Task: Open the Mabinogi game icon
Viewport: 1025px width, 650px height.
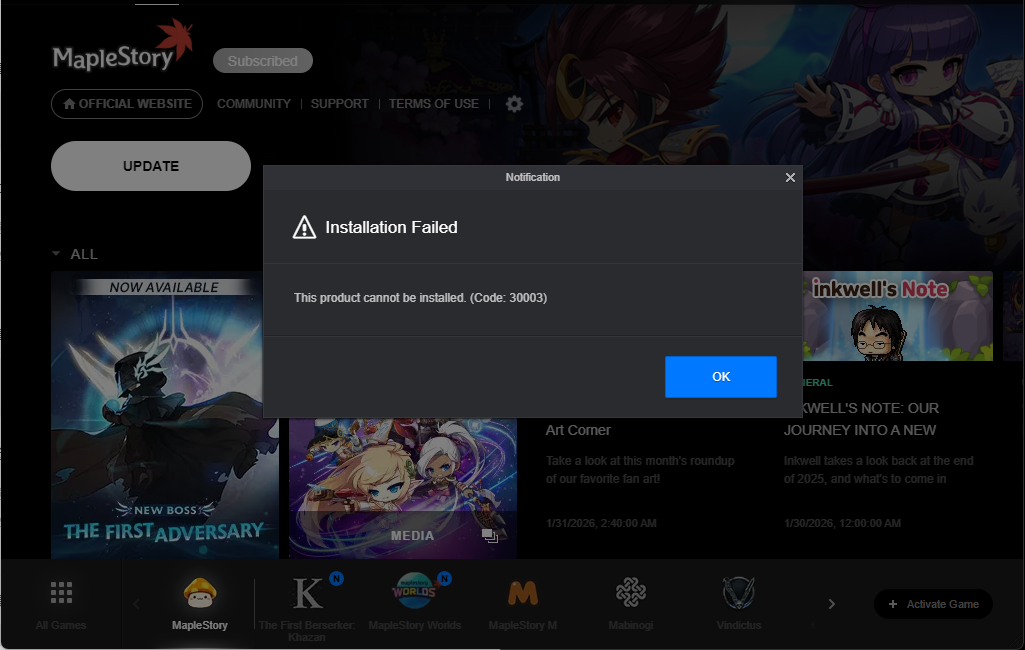Action: click(630, 594)
